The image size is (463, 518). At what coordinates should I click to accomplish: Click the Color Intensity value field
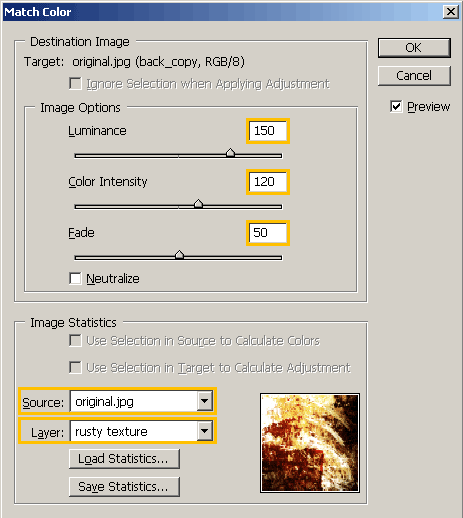(268, 182)
